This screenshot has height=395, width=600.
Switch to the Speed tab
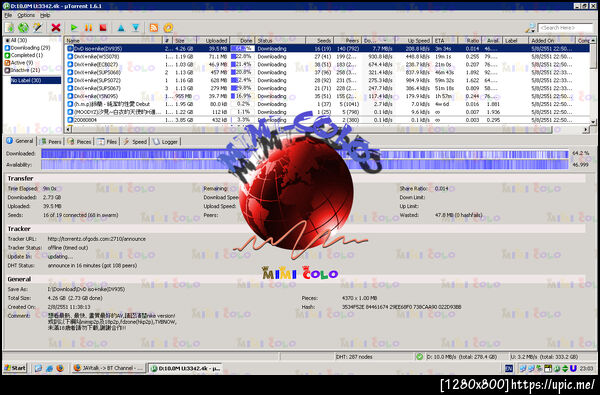click(135, 142)
